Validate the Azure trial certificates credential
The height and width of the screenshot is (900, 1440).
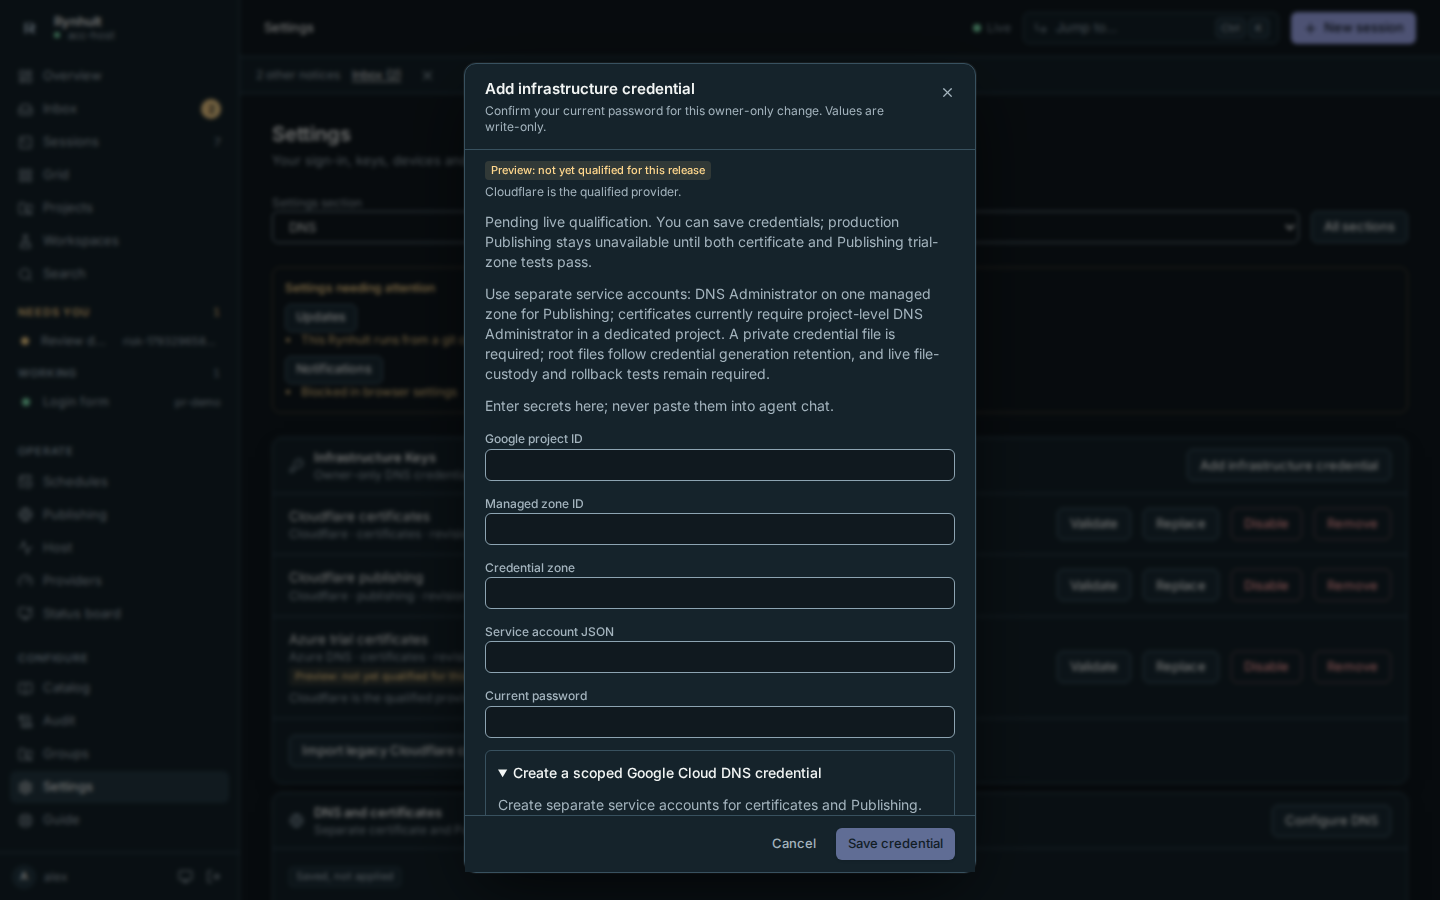[x=1093, y=667]
